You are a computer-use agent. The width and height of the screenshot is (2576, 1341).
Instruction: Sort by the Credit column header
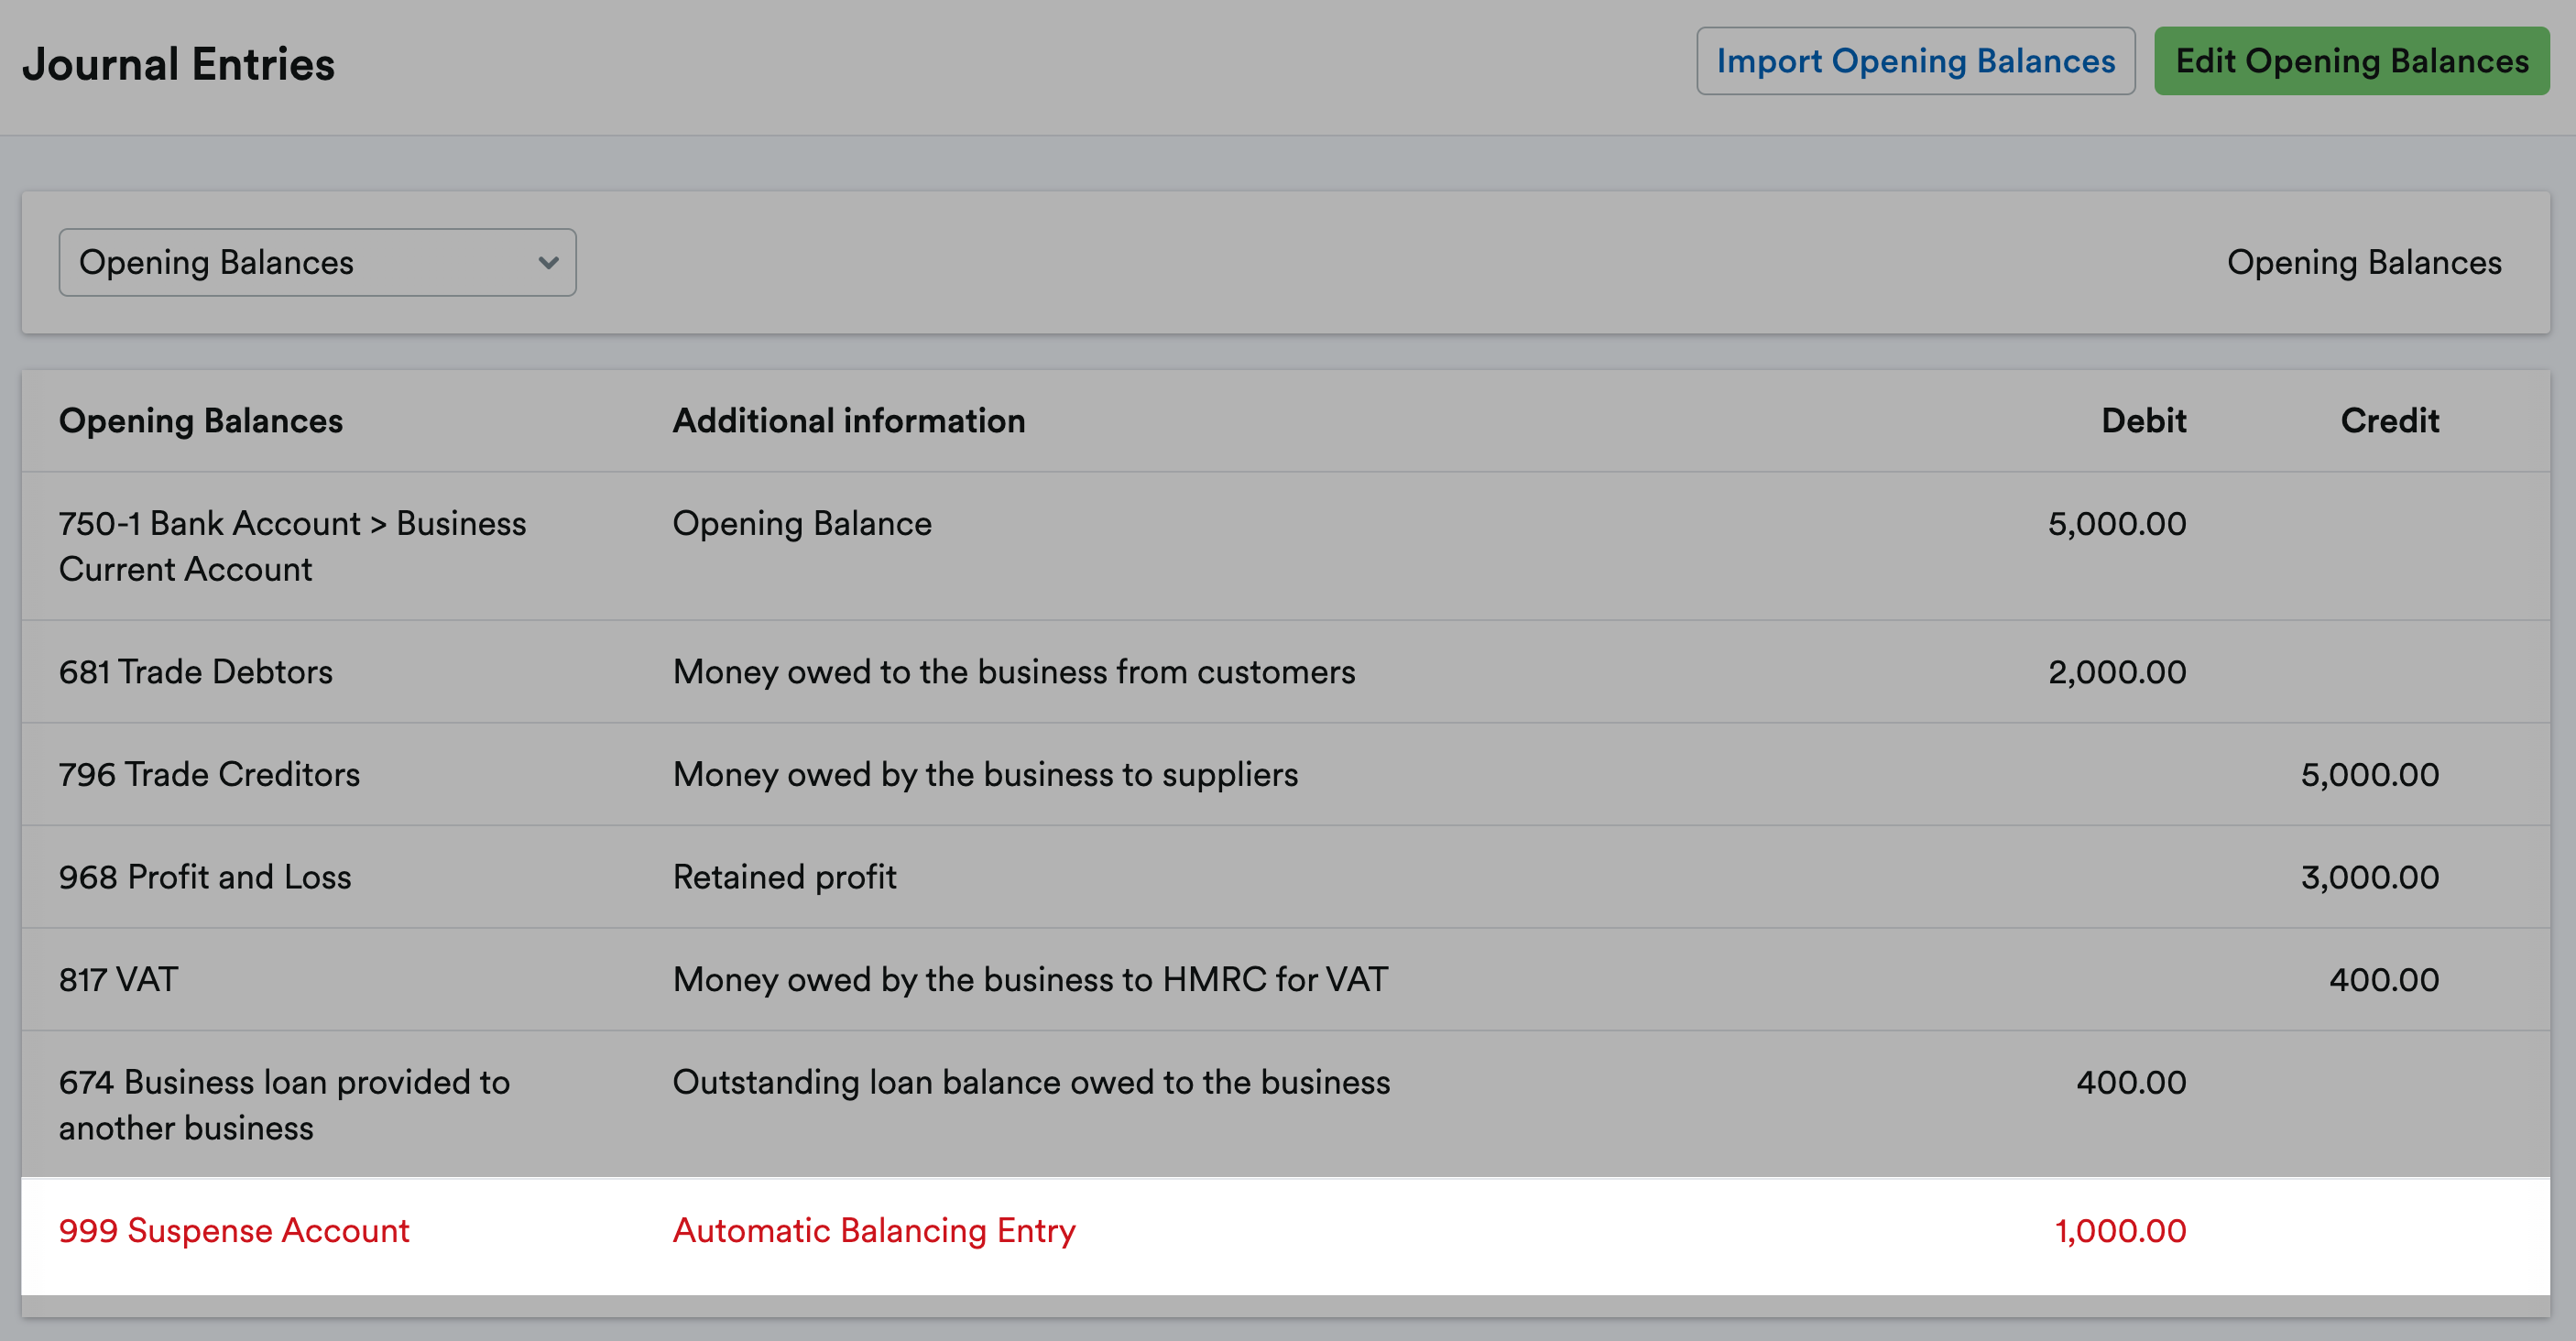2389,420
